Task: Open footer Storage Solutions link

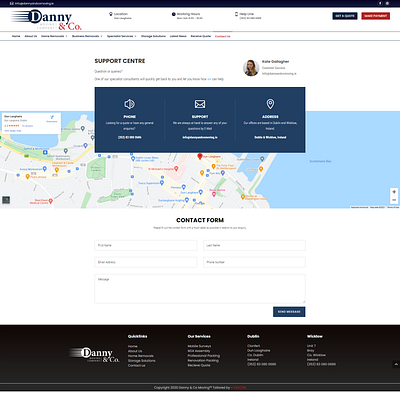Action: coord(142,361)
